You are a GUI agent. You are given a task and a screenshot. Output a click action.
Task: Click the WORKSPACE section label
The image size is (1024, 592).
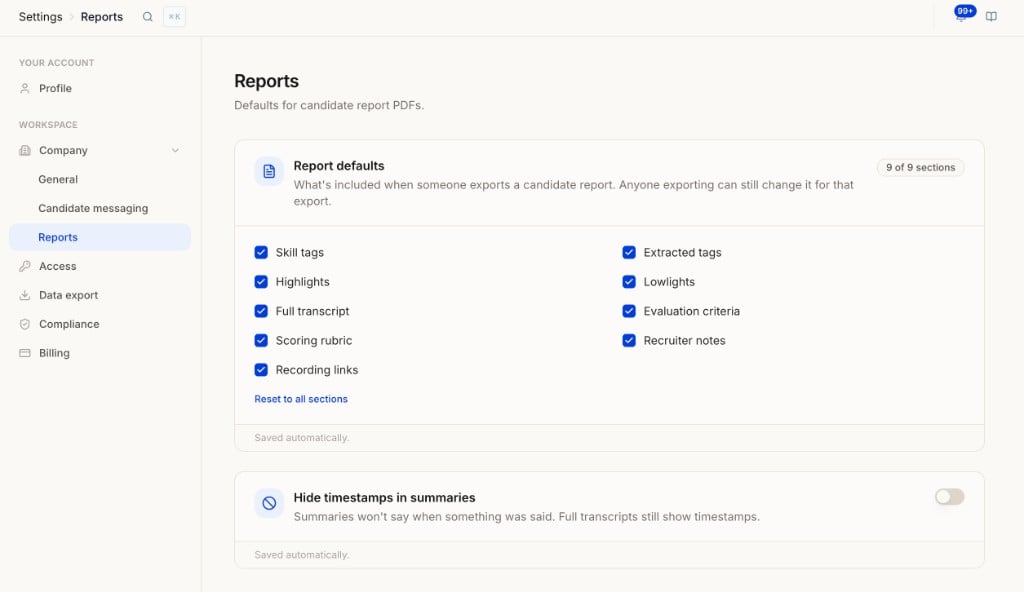point(48,125)
